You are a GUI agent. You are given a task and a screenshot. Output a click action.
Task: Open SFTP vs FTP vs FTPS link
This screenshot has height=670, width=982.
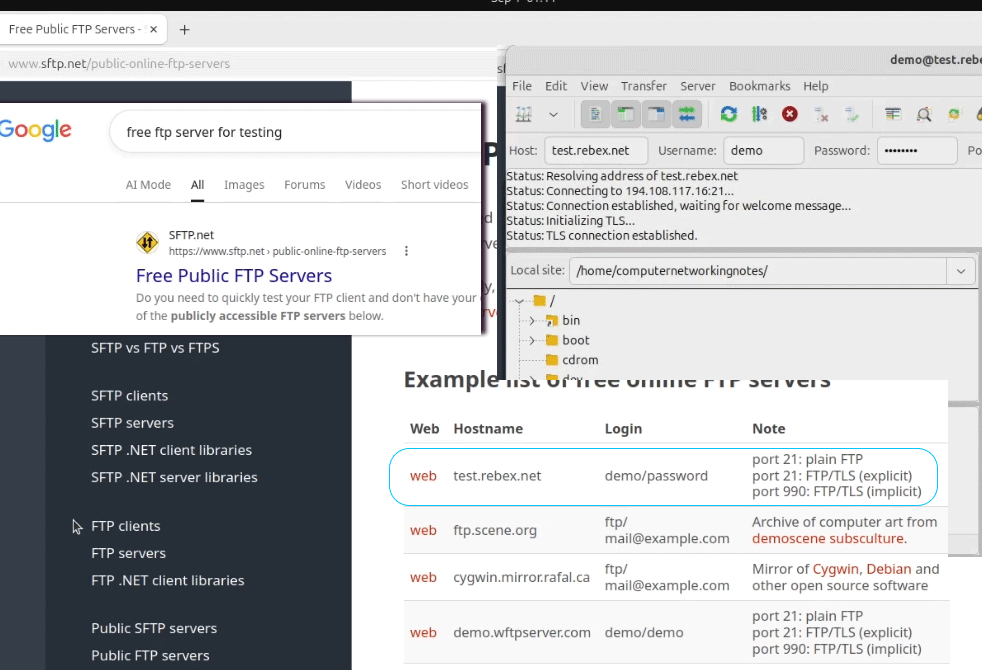tap(155, 348)
